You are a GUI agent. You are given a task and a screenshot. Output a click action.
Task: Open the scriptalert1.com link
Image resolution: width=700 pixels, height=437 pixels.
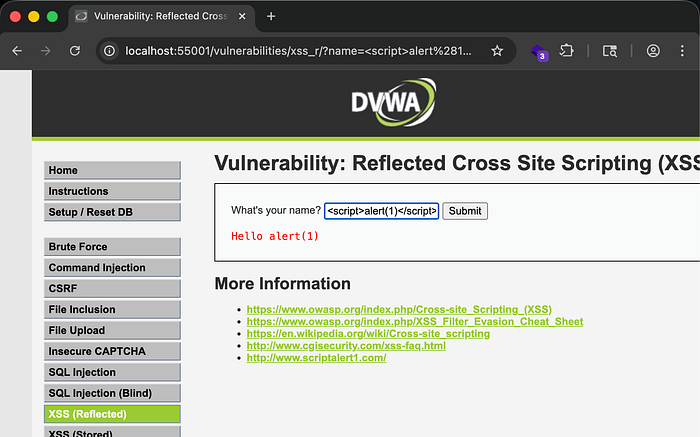click(317, 358)
